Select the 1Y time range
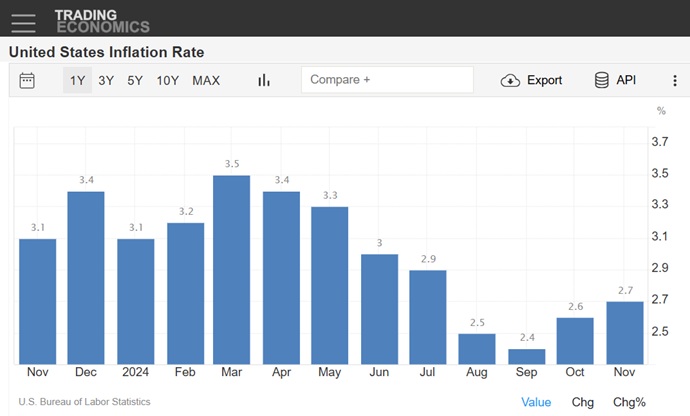Viewport: 690px width, 416px height. pos(77,80)
